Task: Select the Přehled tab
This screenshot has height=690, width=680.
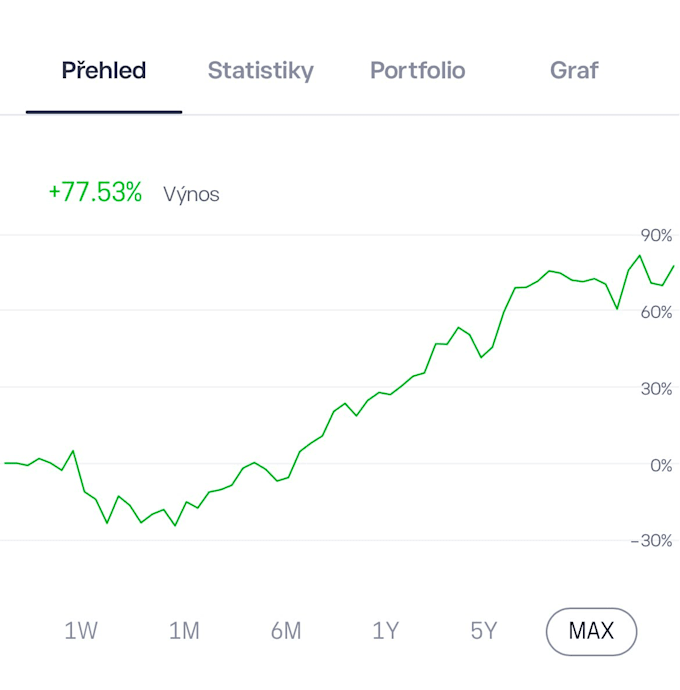Action: click(104, 70)
